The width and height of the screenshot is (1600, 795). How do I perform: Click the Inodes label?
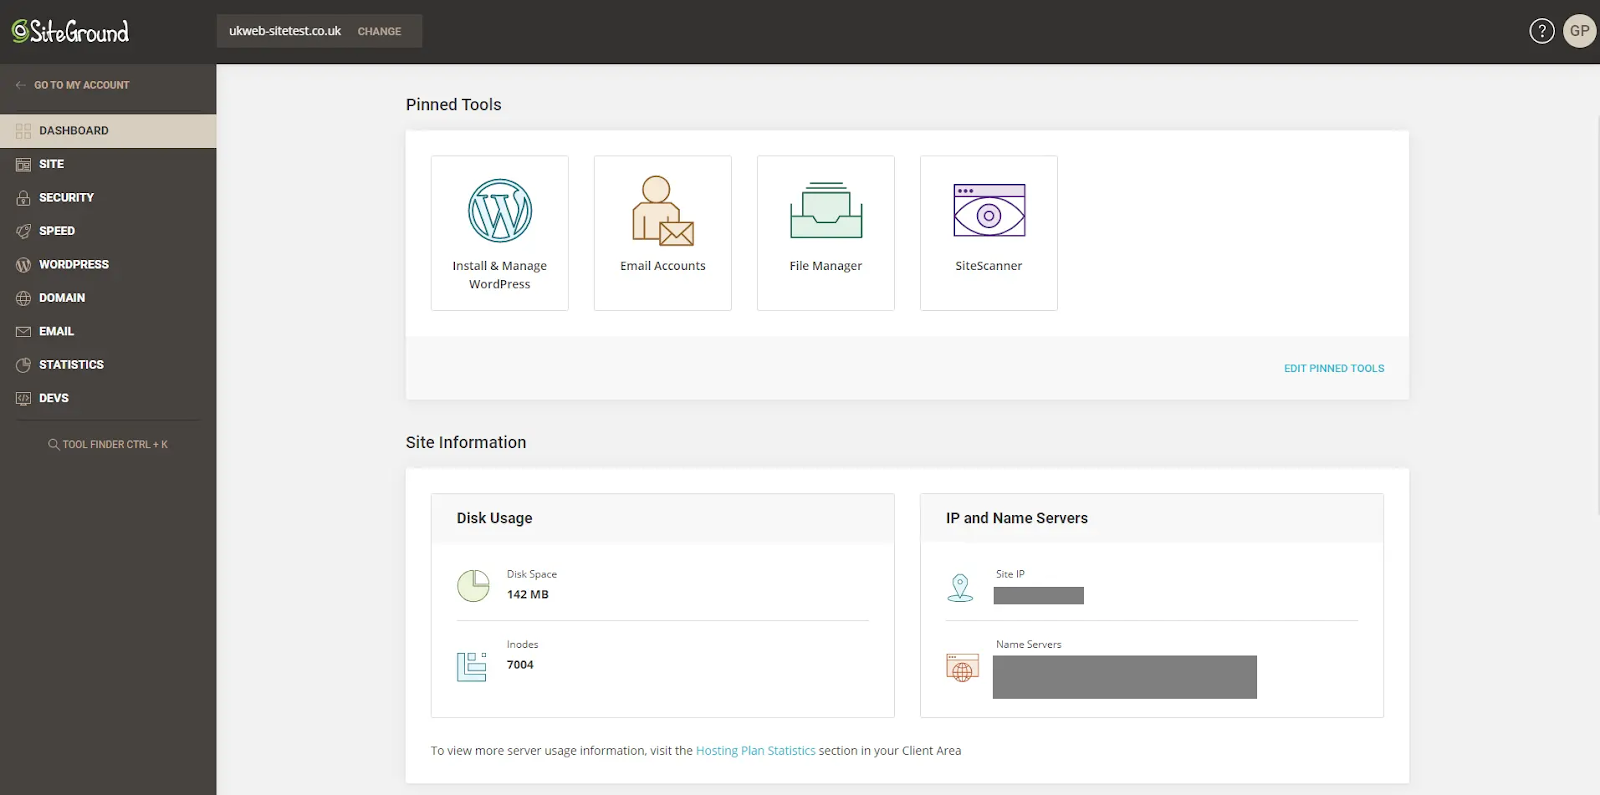[523, 644]
